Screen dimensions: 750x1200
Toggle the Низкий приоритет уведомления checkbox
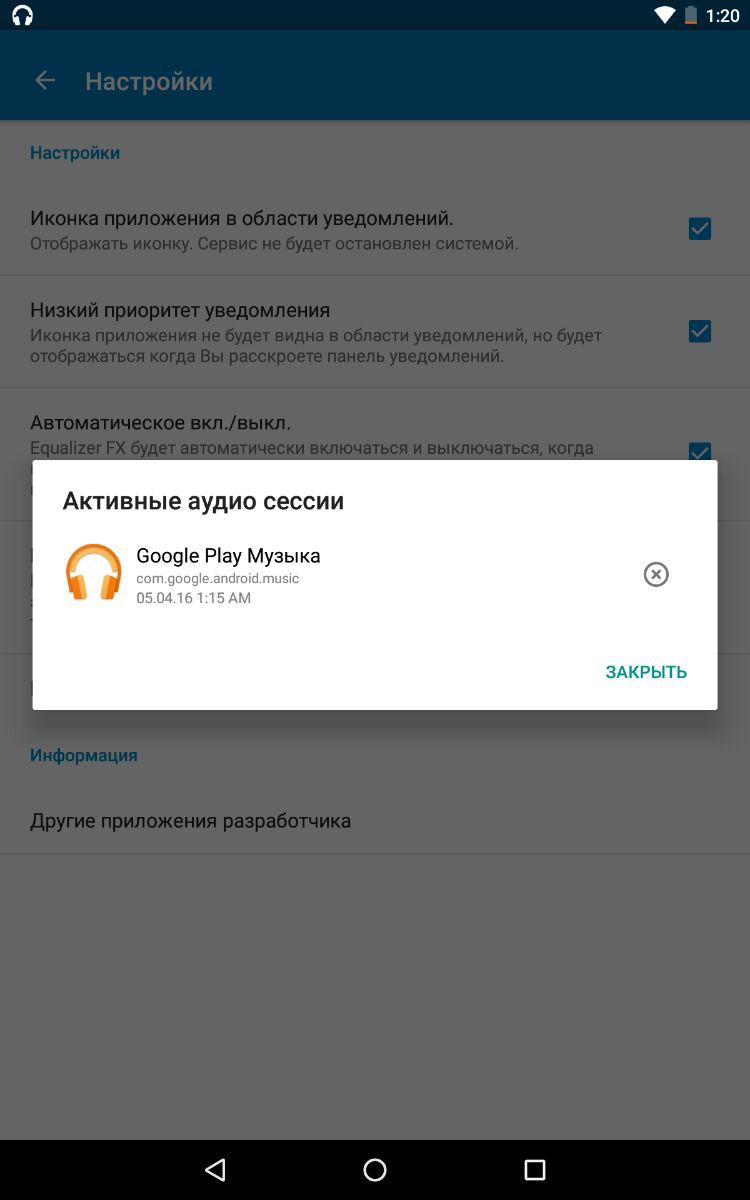tap(700, 331)
